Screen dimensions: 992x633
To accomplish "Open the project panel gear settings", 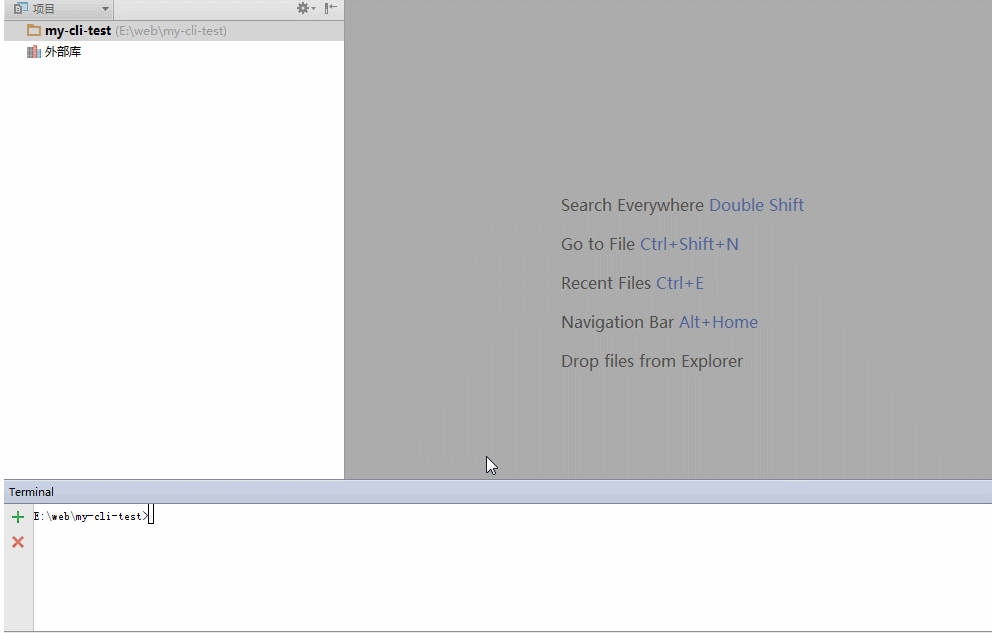I will [x=306, y=8].
